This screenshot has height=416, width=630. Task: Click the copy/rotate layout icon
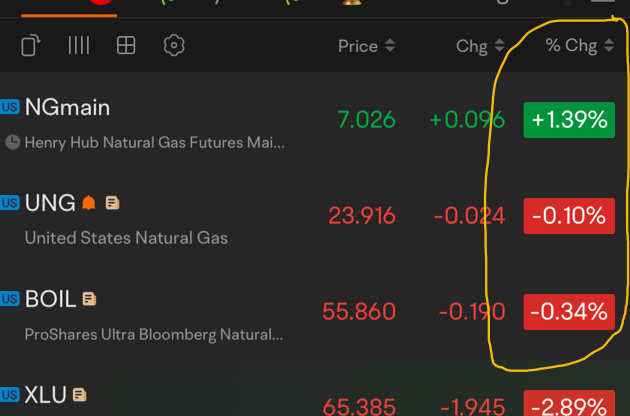click(x=31, y=45)
